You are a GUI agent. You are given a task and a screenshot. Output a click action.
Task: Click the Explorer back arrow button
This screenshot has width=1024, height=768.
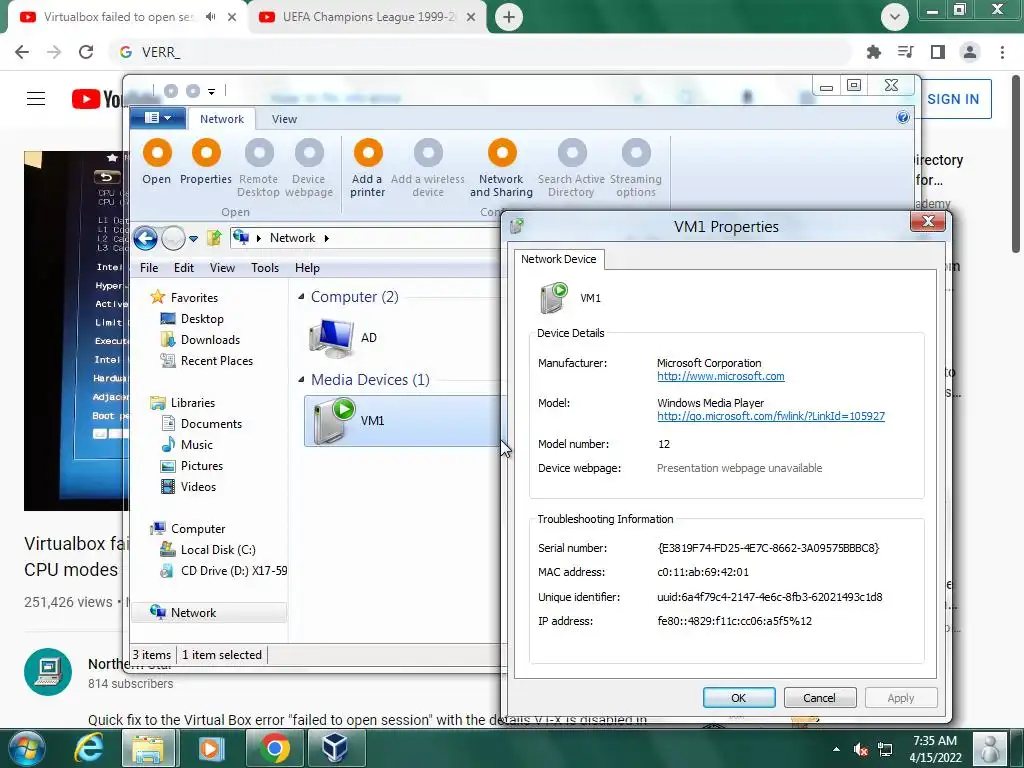pos(146,238)
